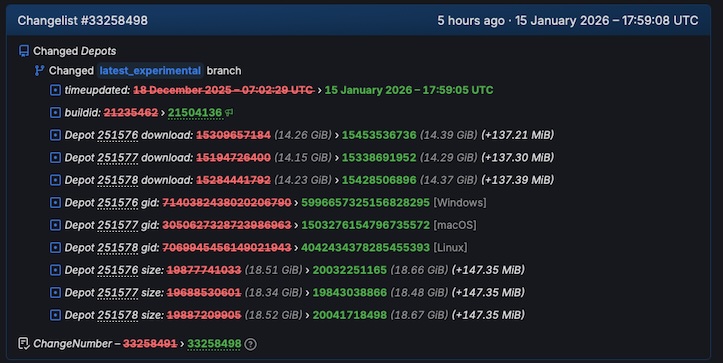
Task: Click old size value 19877741033
Action: [x=204, y=270]
